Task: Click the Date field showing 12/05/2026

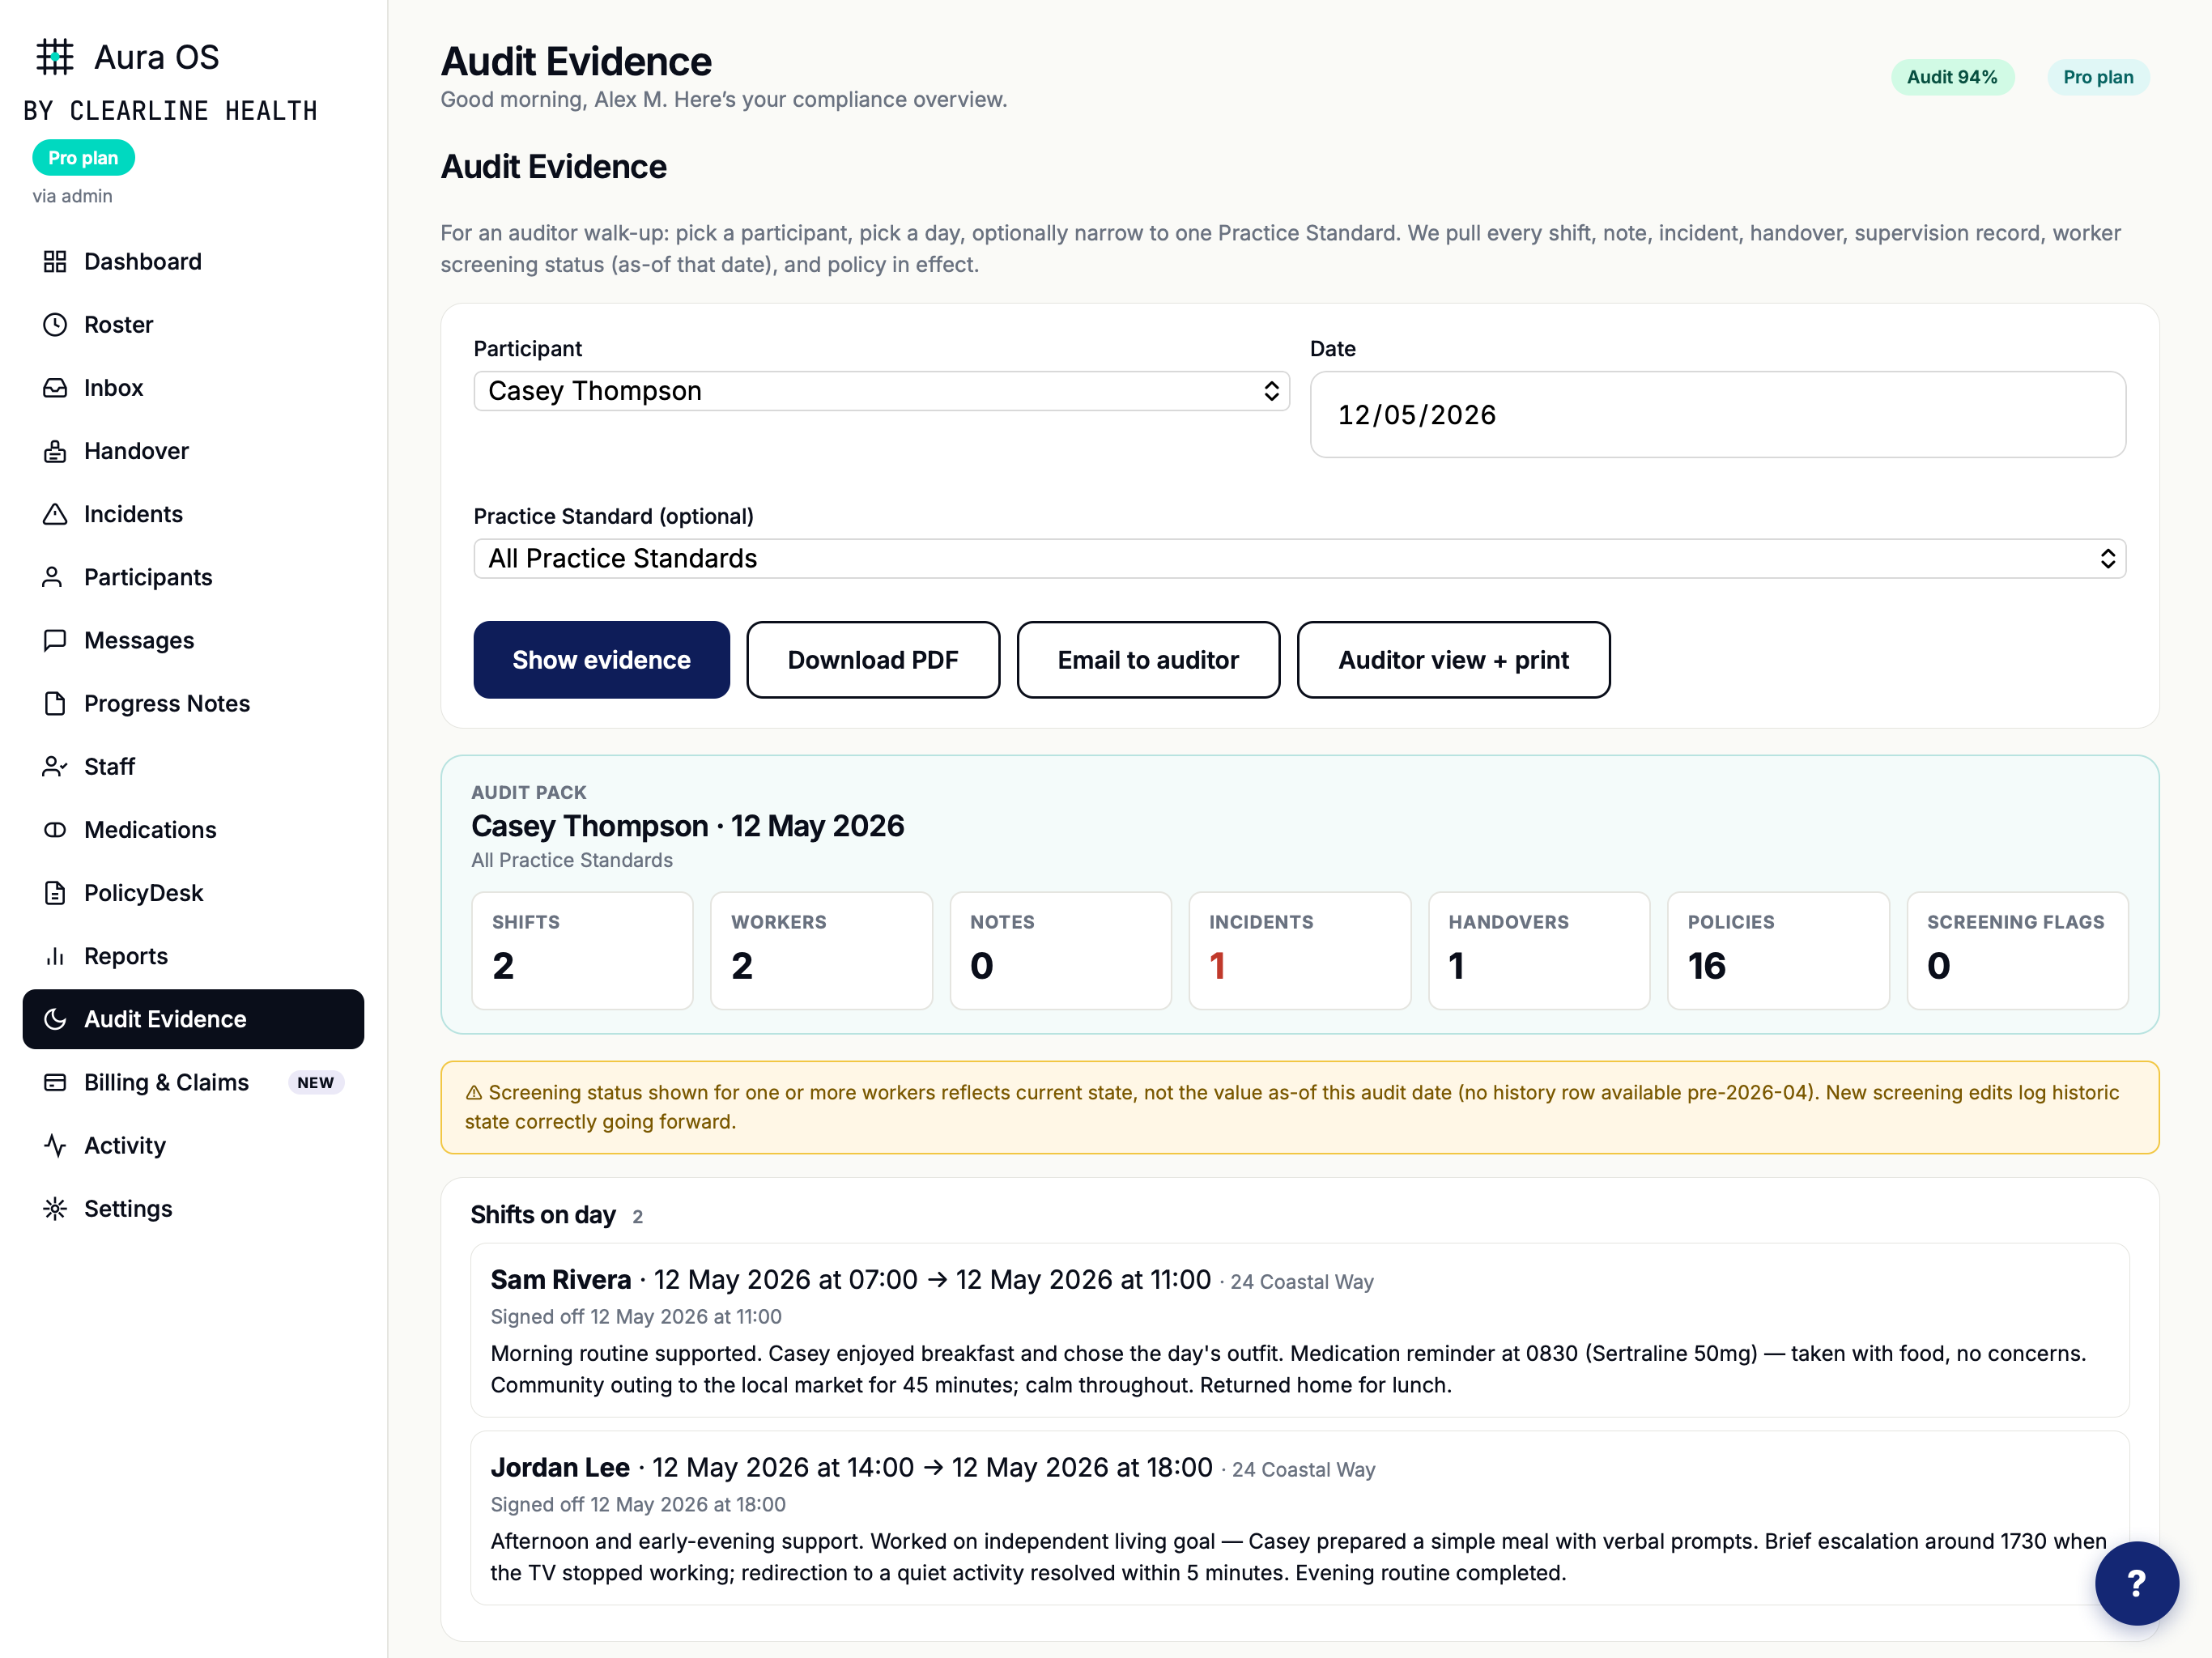Action: tap(1717, 415)
